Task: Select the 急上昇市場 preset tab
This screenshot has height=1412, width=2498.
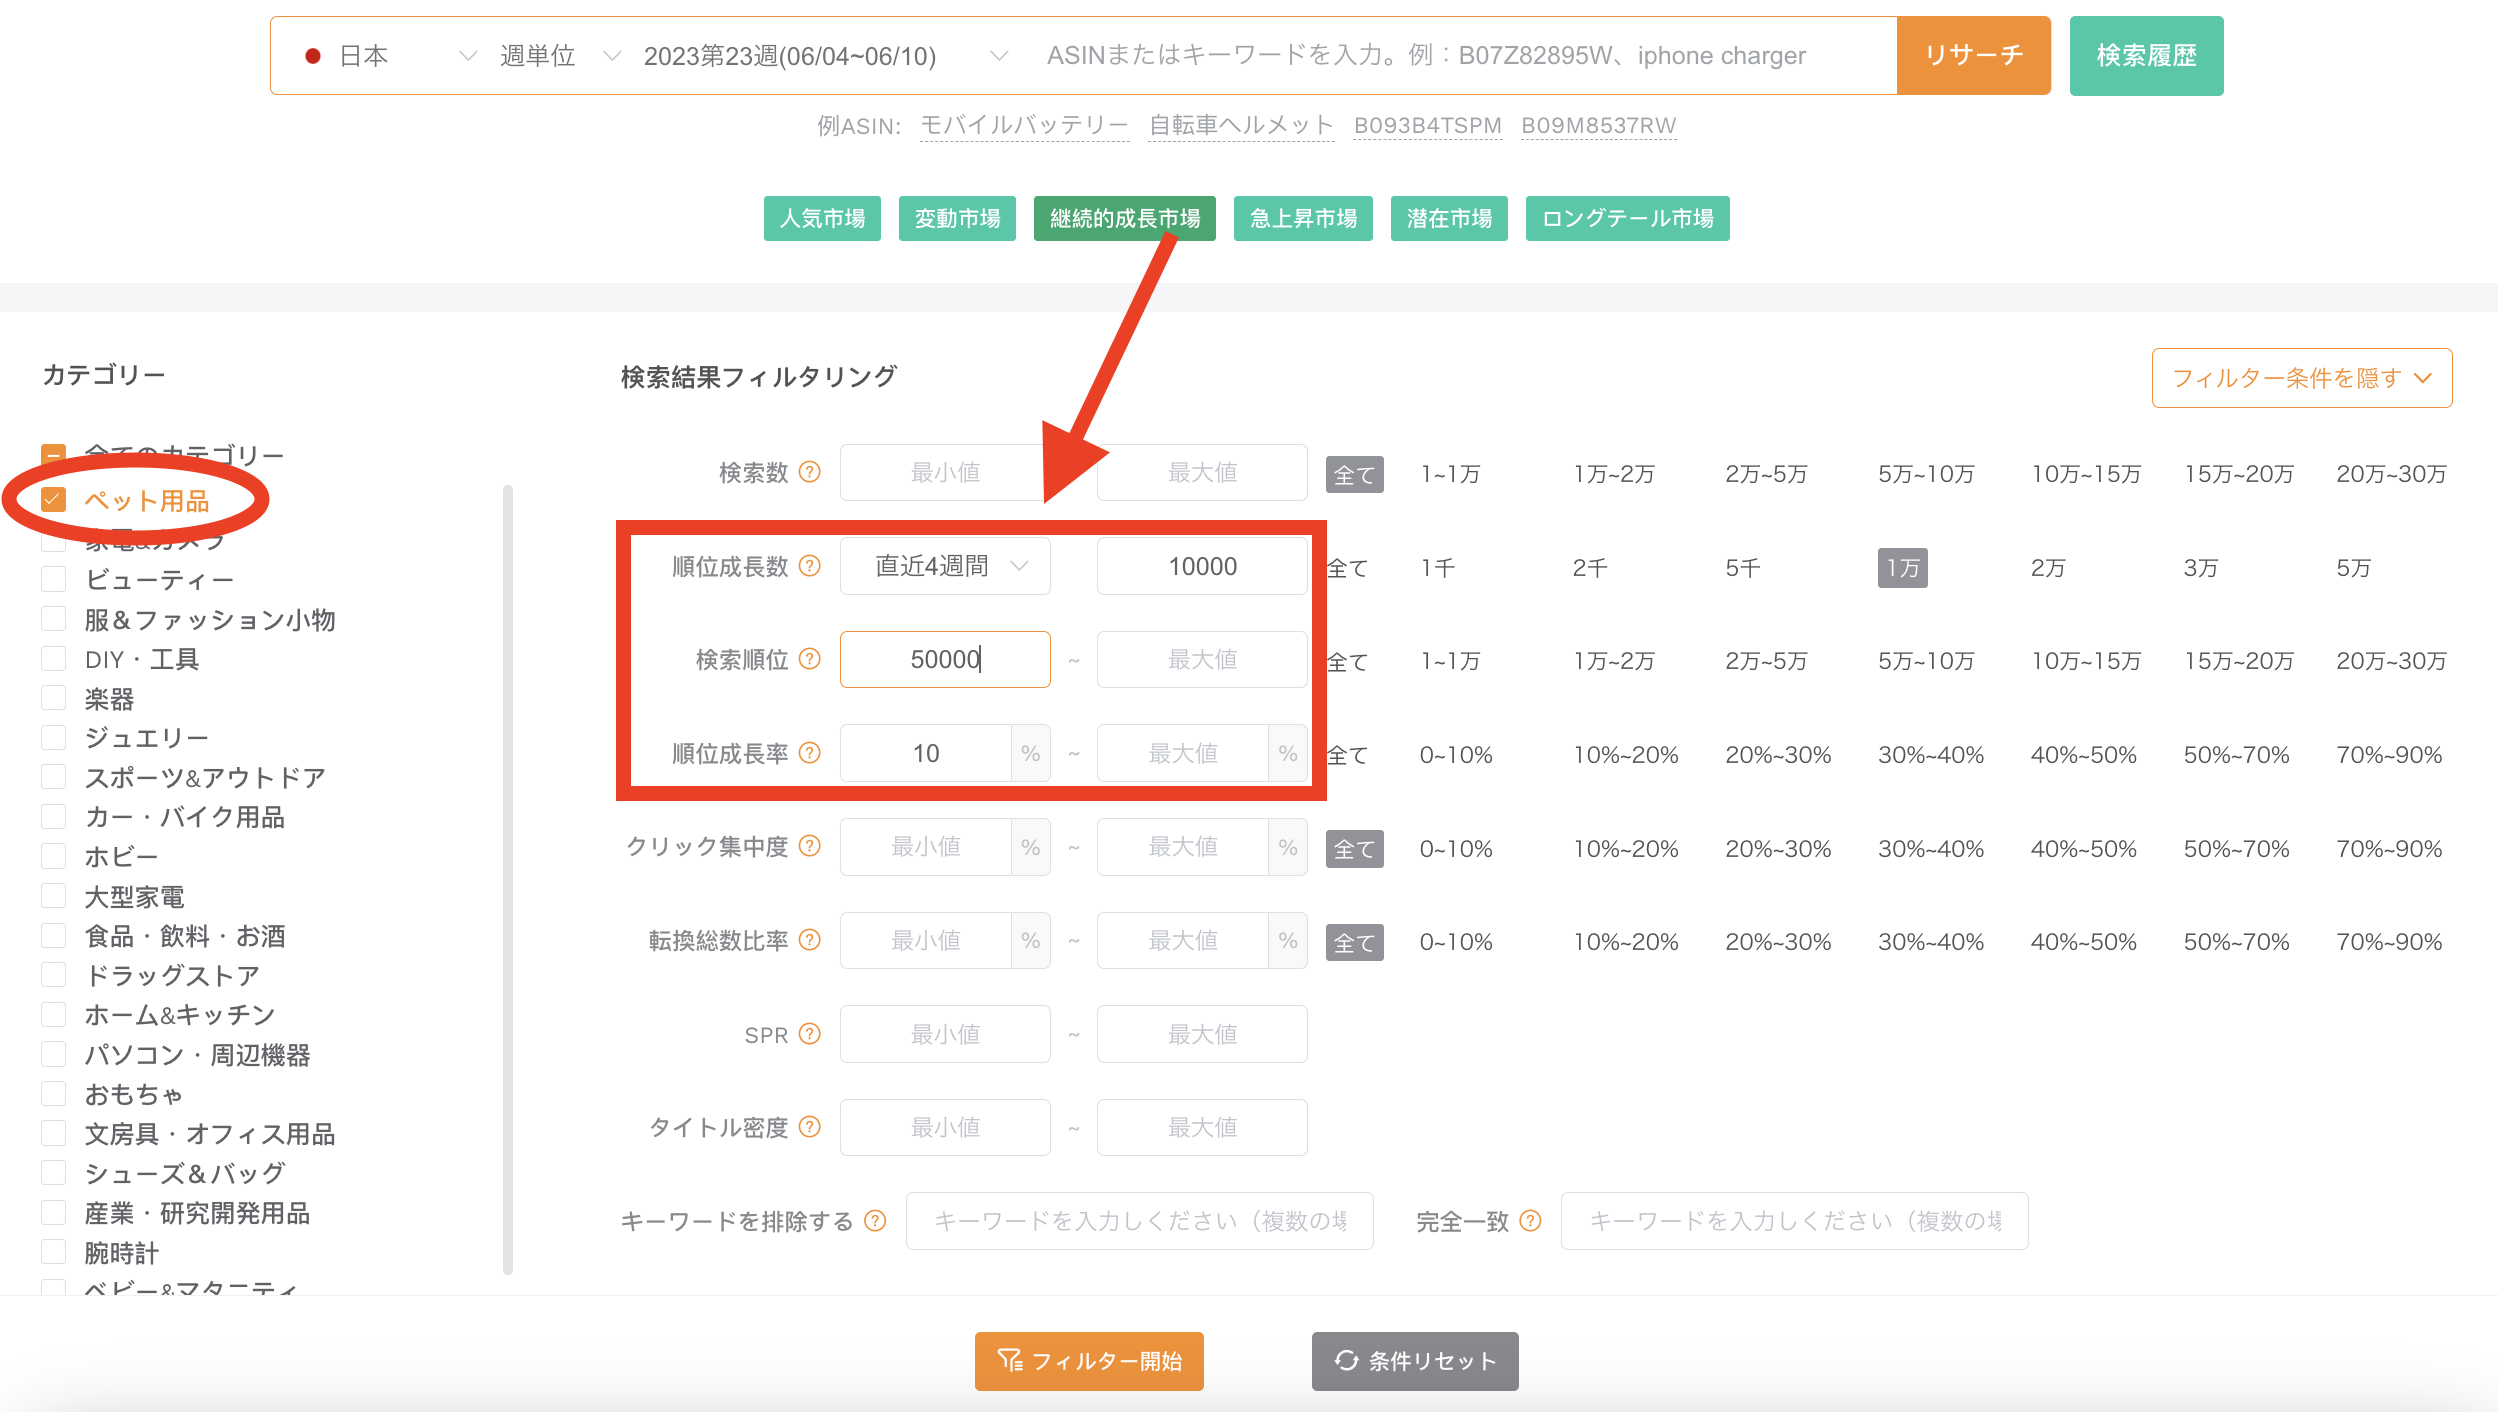Action: click(1303, 218)
